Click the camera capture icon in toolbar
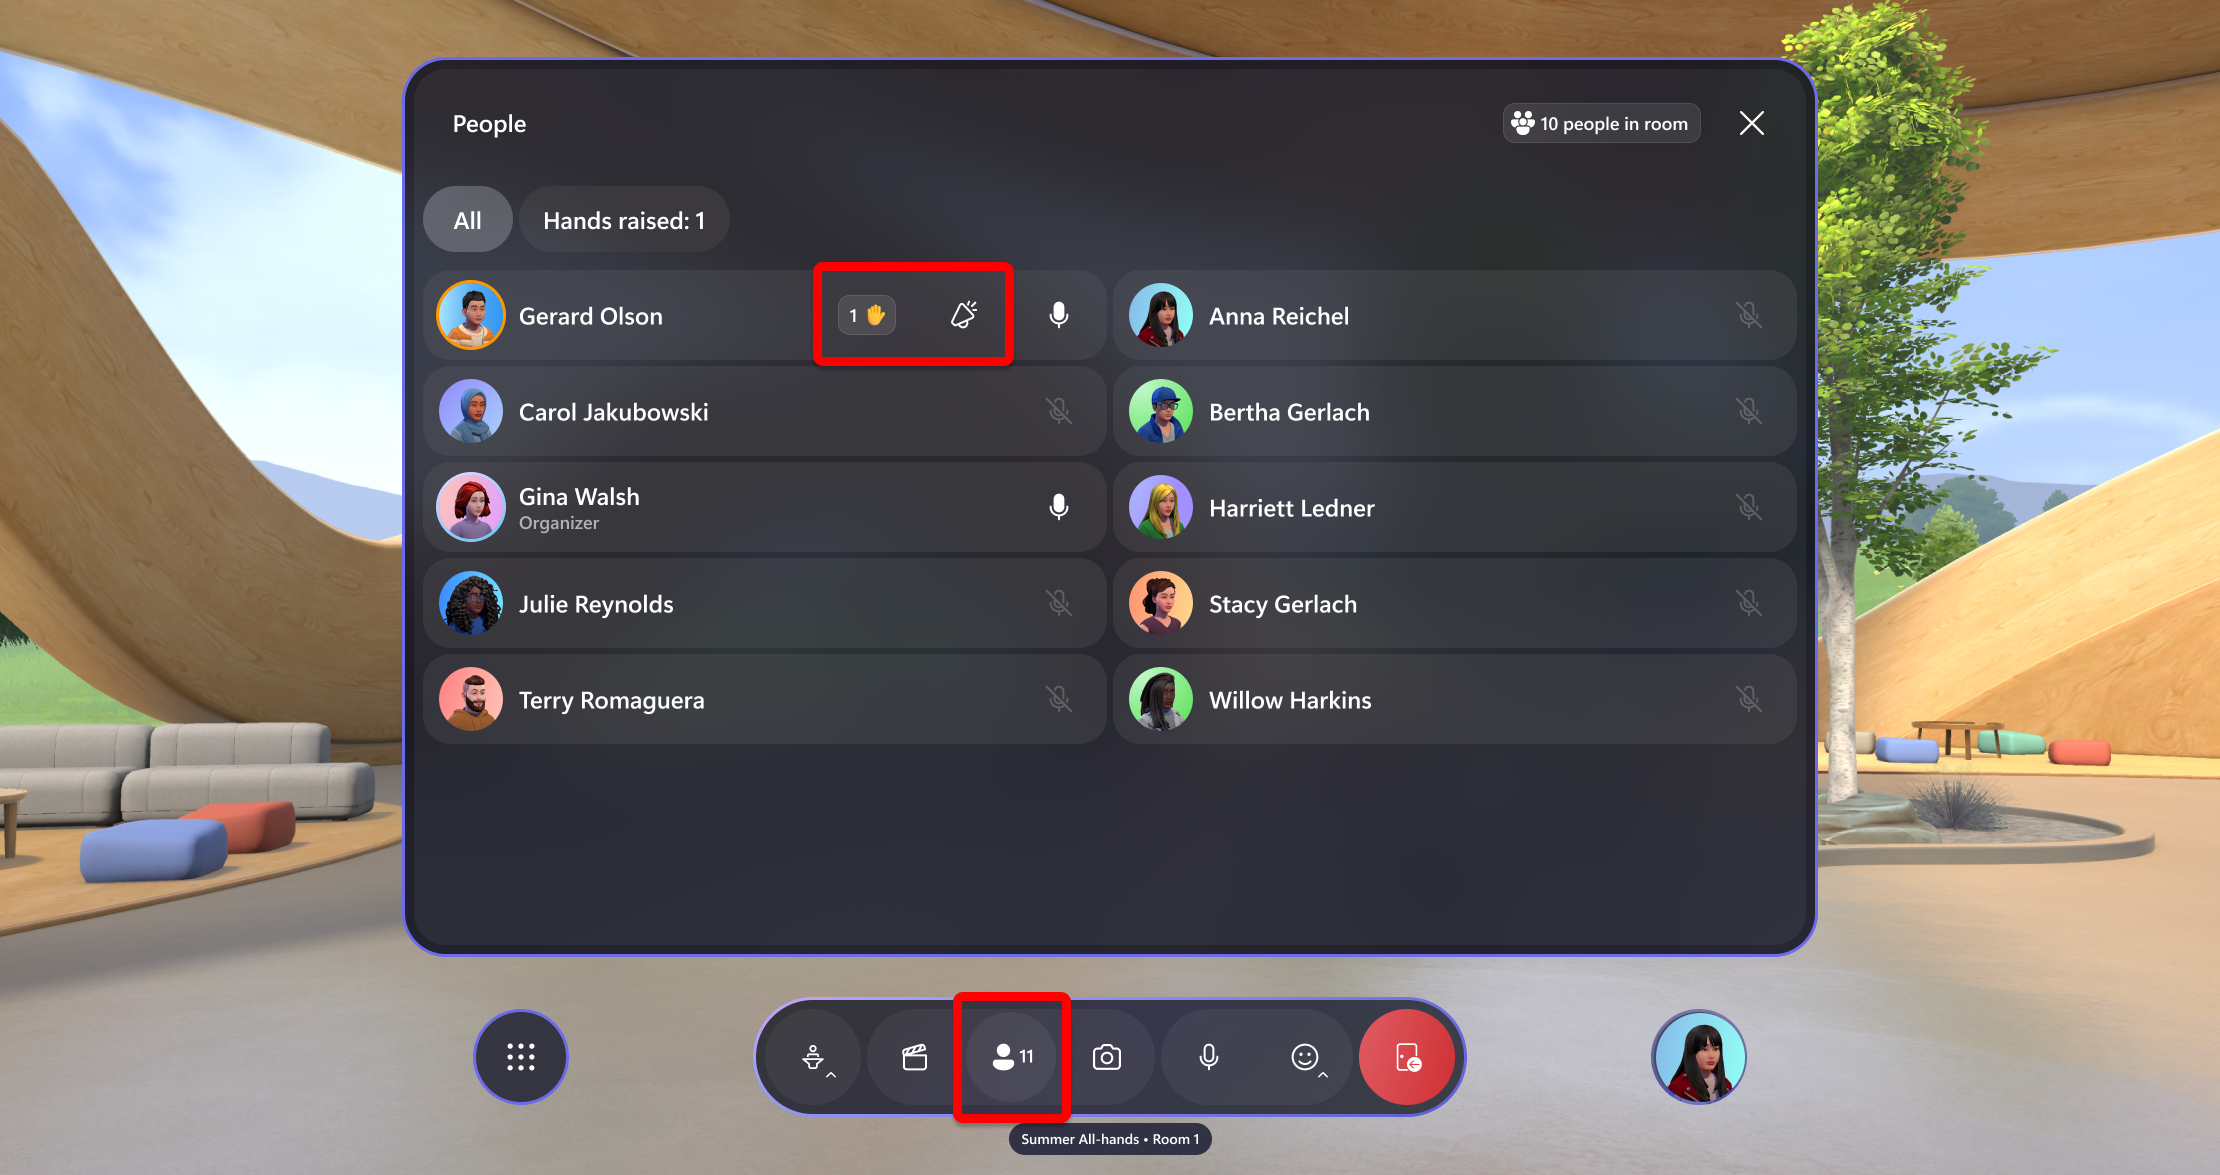This screenshot has height=1175, width=2220. pyautogui.click(x=1109, y=1058)
